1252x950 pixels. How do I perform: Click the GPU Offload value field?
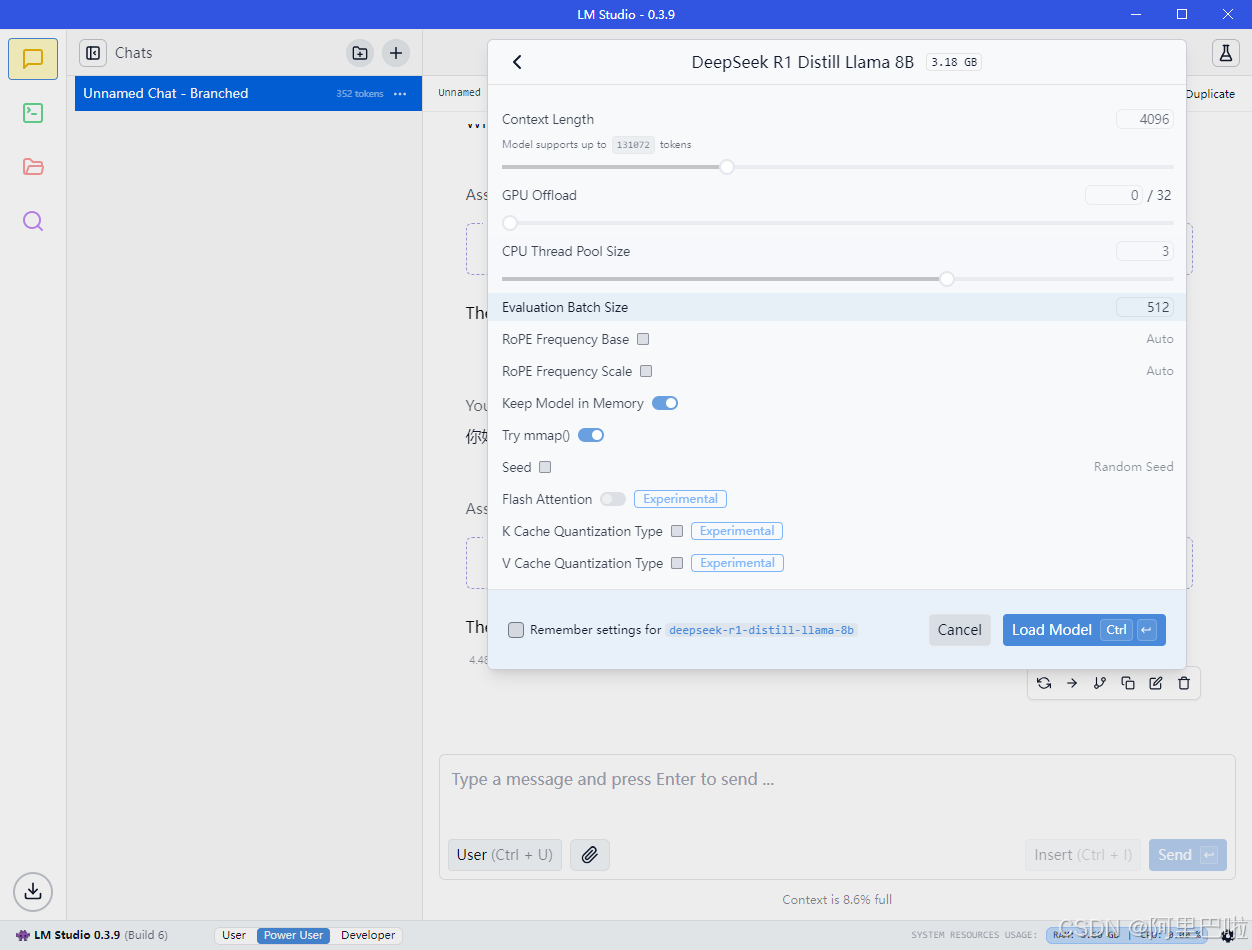(1114, 195)
